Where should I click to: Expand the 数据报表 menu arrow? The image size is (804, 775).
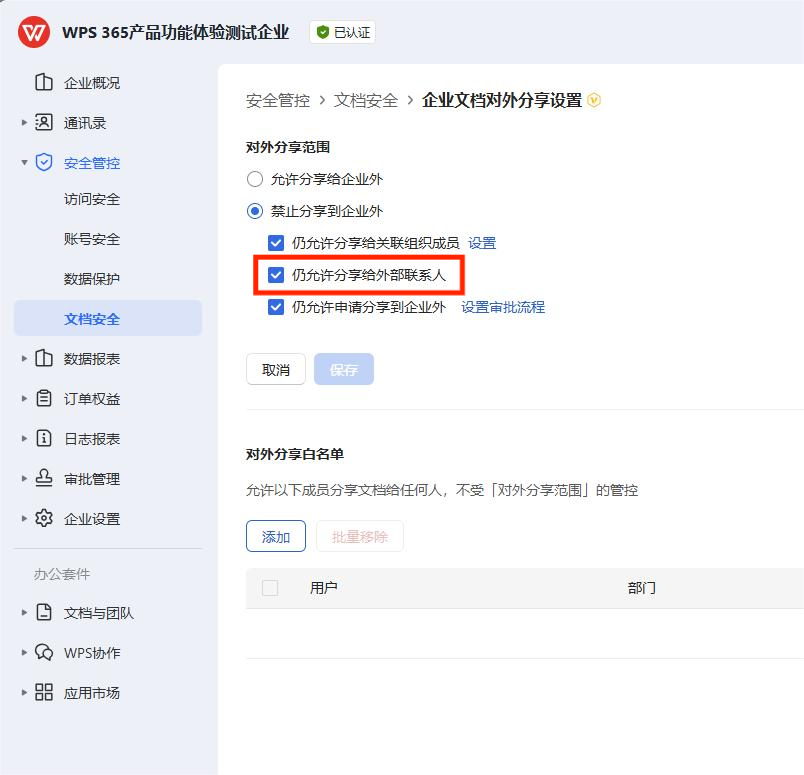[24, 358]
